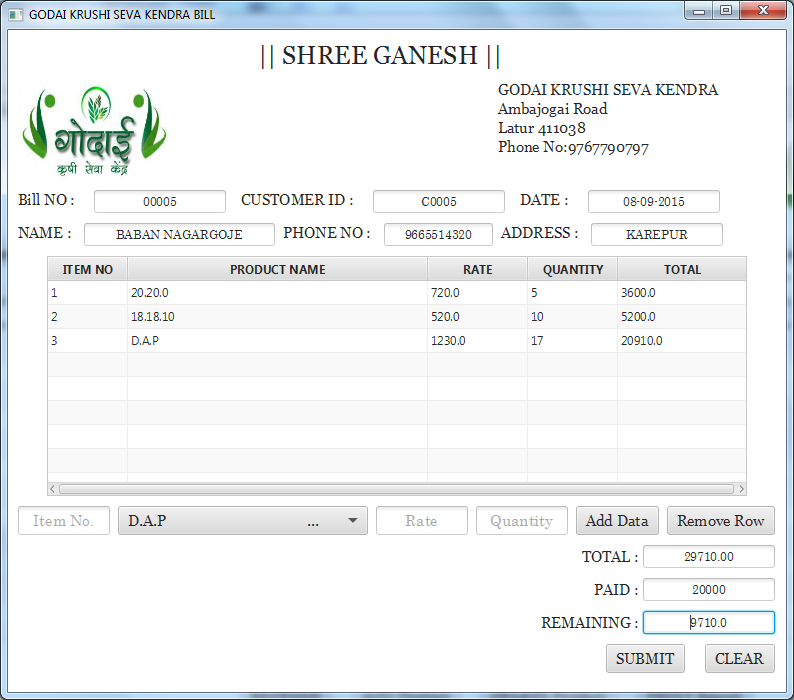The width and height of the screenshot is (794, 700).
Task: Click rate cell 520.0
Action: 478,317
